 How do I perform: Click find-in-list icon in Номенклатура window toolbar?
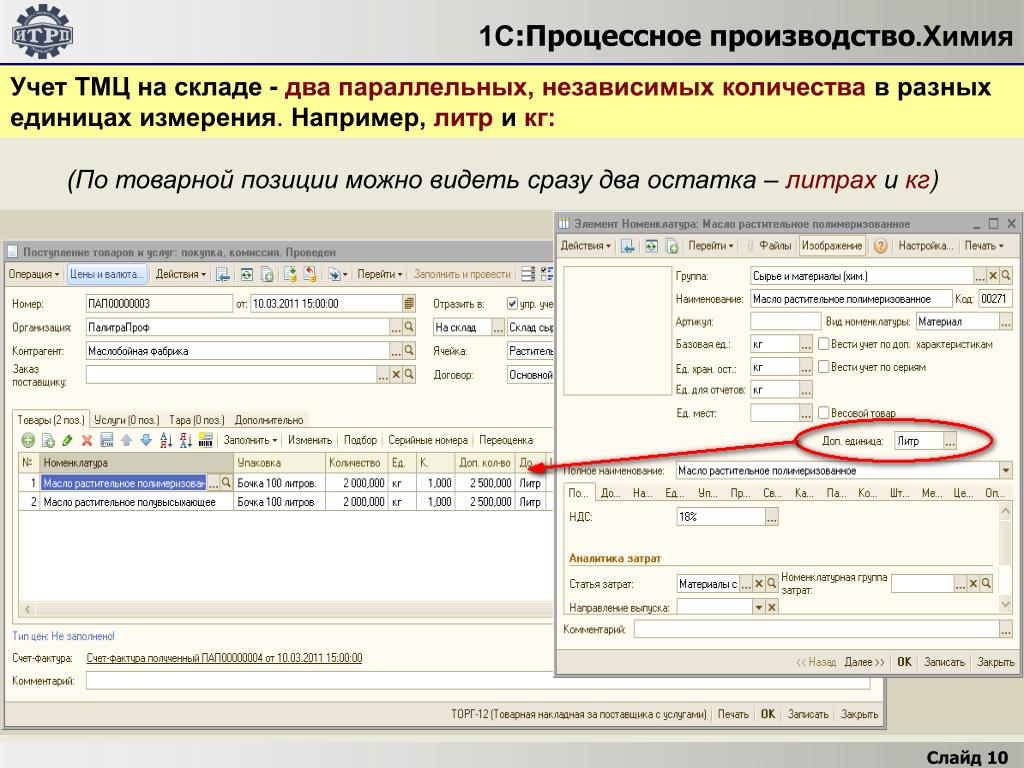click(x=628, y=246)
